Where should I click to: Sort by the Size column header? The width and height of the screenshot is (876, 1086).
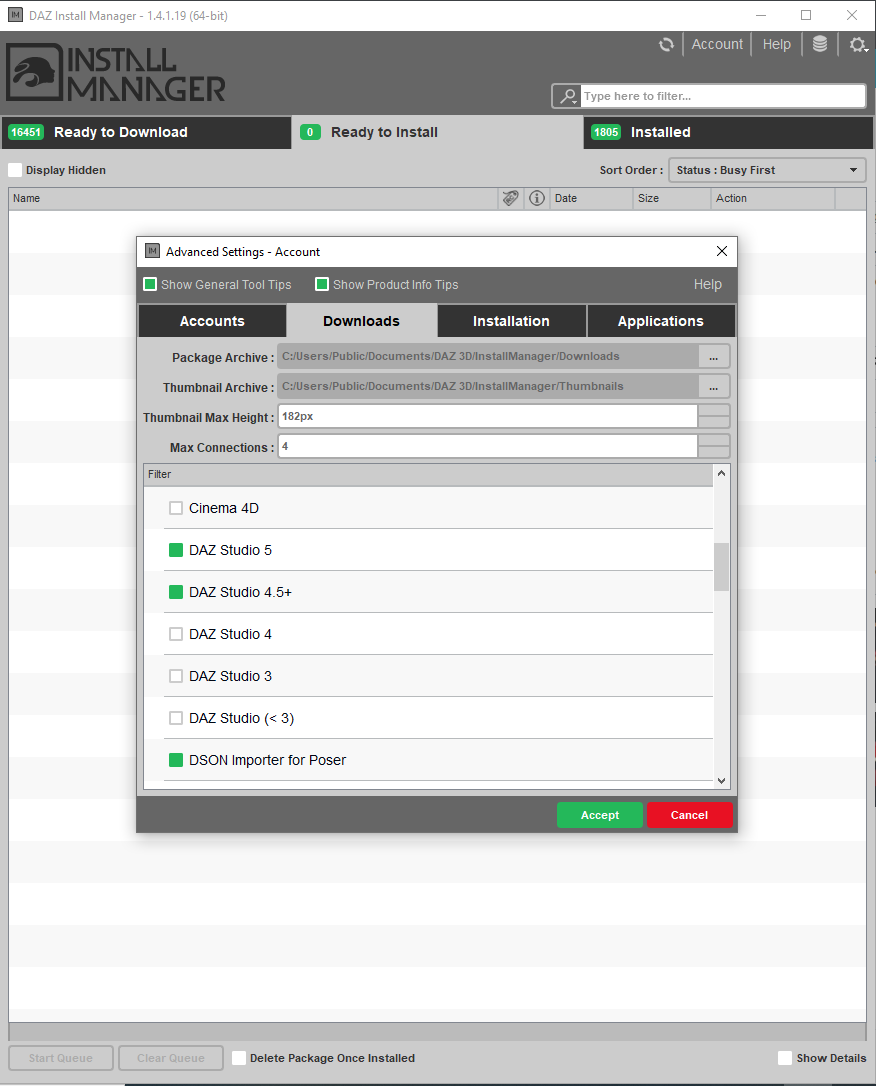pyautogui.click(x=672, y=198)
